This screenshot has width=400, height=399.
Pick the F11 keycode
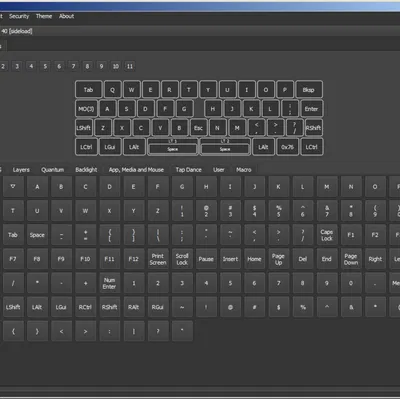[x=109, y=259]
